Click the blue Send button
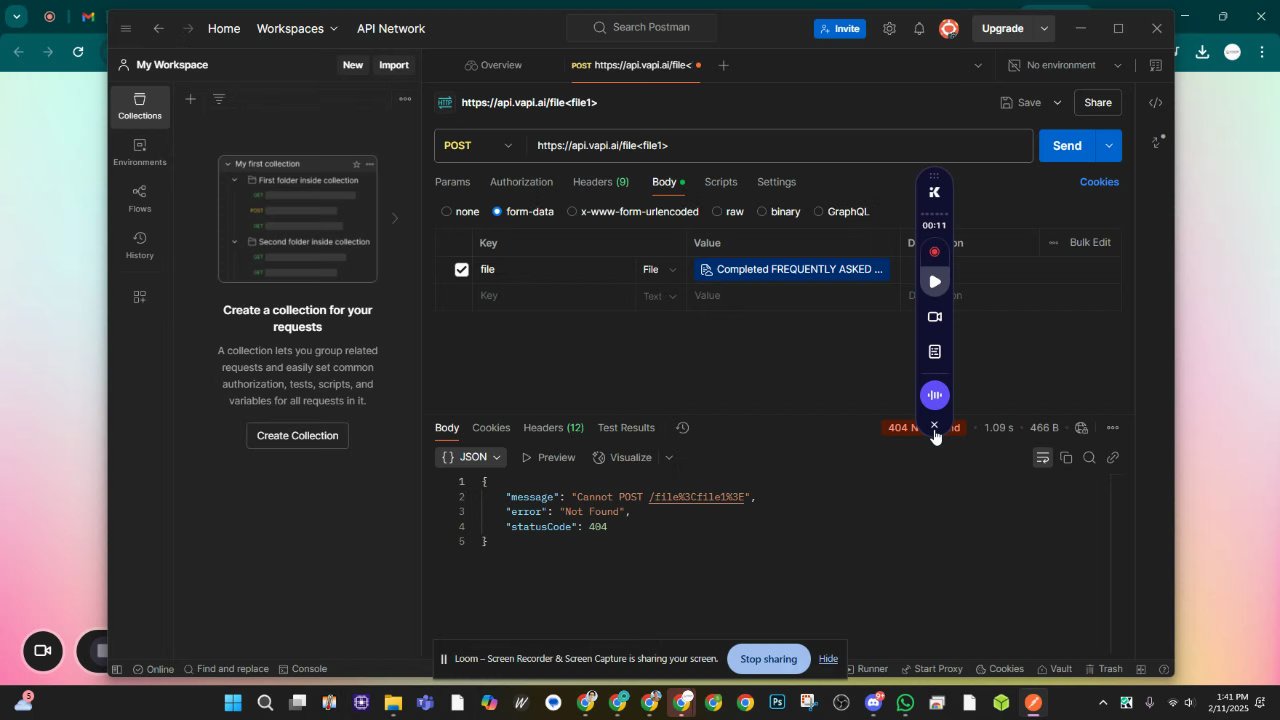 point(1067,146)
